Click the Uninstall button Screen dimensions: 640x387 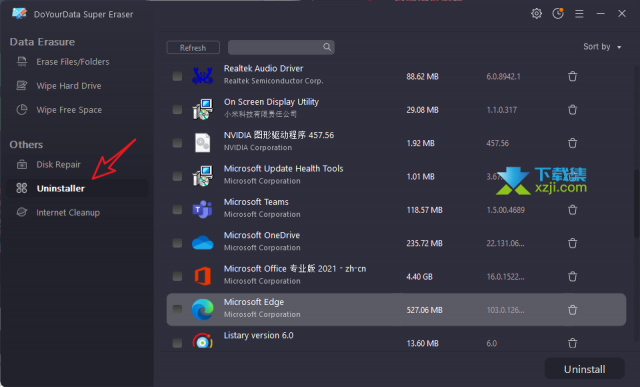(584, 369)
